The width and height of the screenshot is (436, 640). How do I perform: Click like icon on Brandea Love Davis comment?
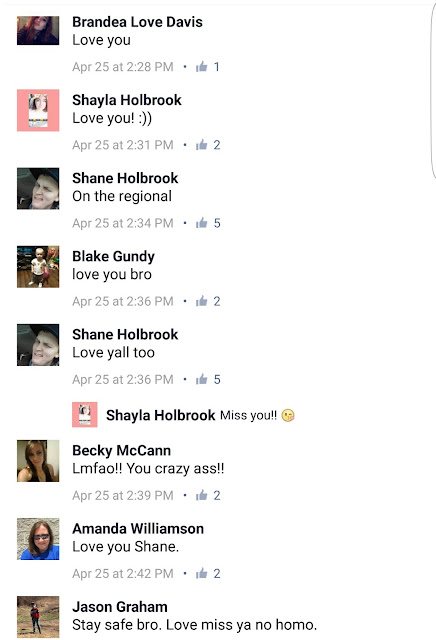coord(201,67)
